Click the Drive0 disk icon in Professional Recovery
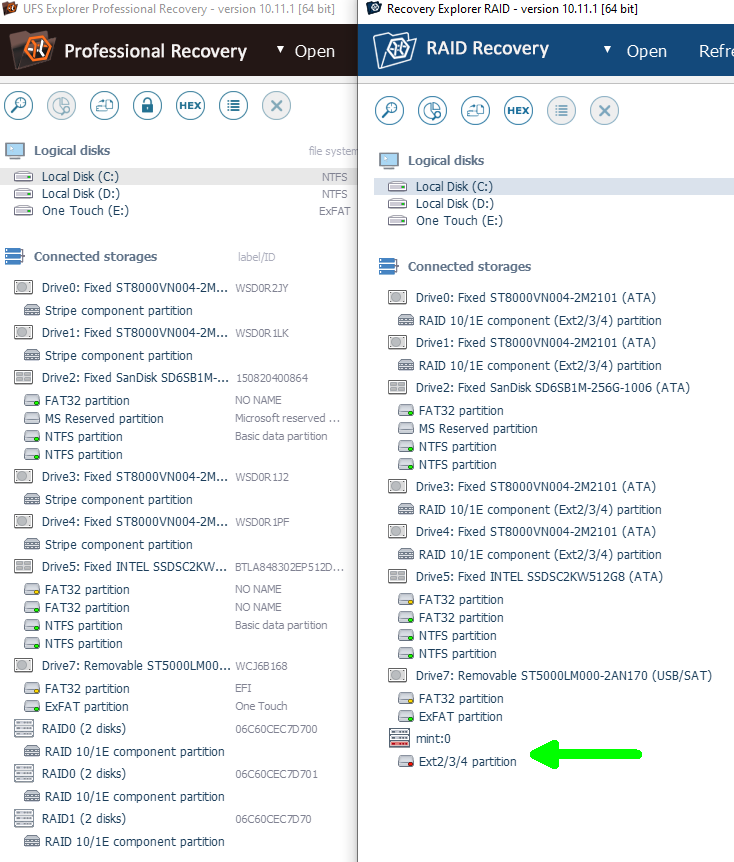This screenshot has width=734, height=862. tap(23, 287)
